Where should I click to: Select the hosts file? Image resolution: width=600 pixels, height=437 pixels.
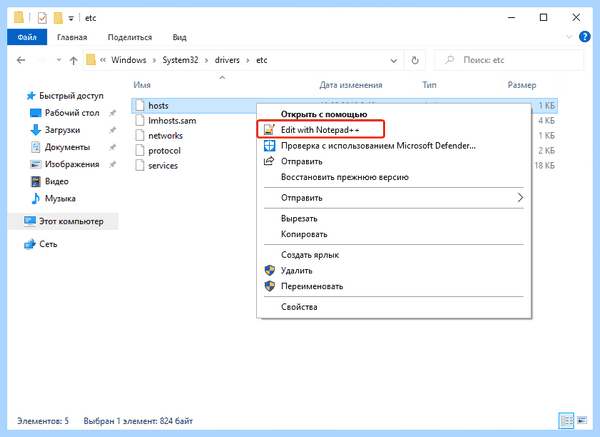point(158,106)
